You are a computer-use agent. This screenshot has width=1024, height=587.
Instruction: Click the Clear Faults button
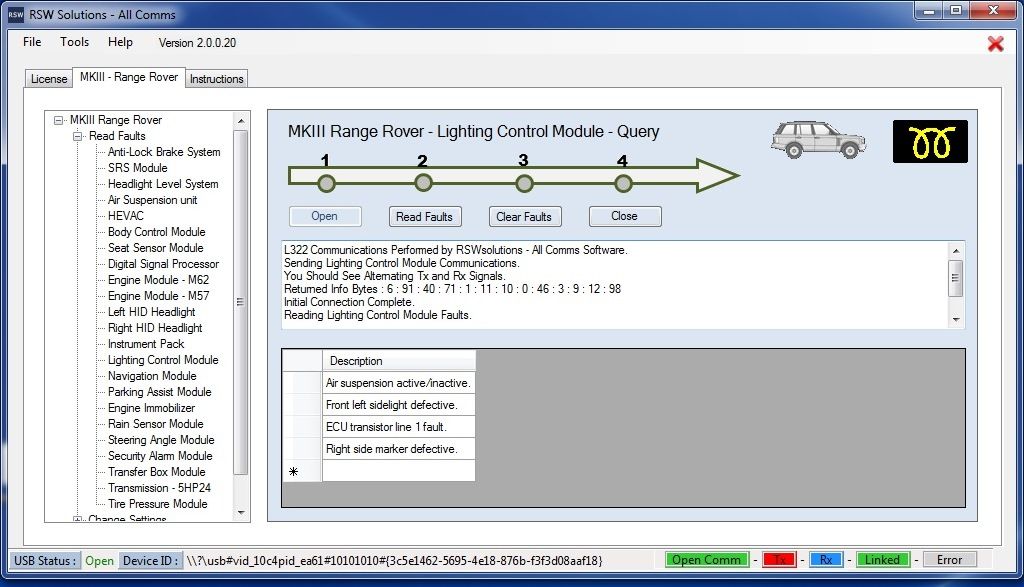click(524, 216)
